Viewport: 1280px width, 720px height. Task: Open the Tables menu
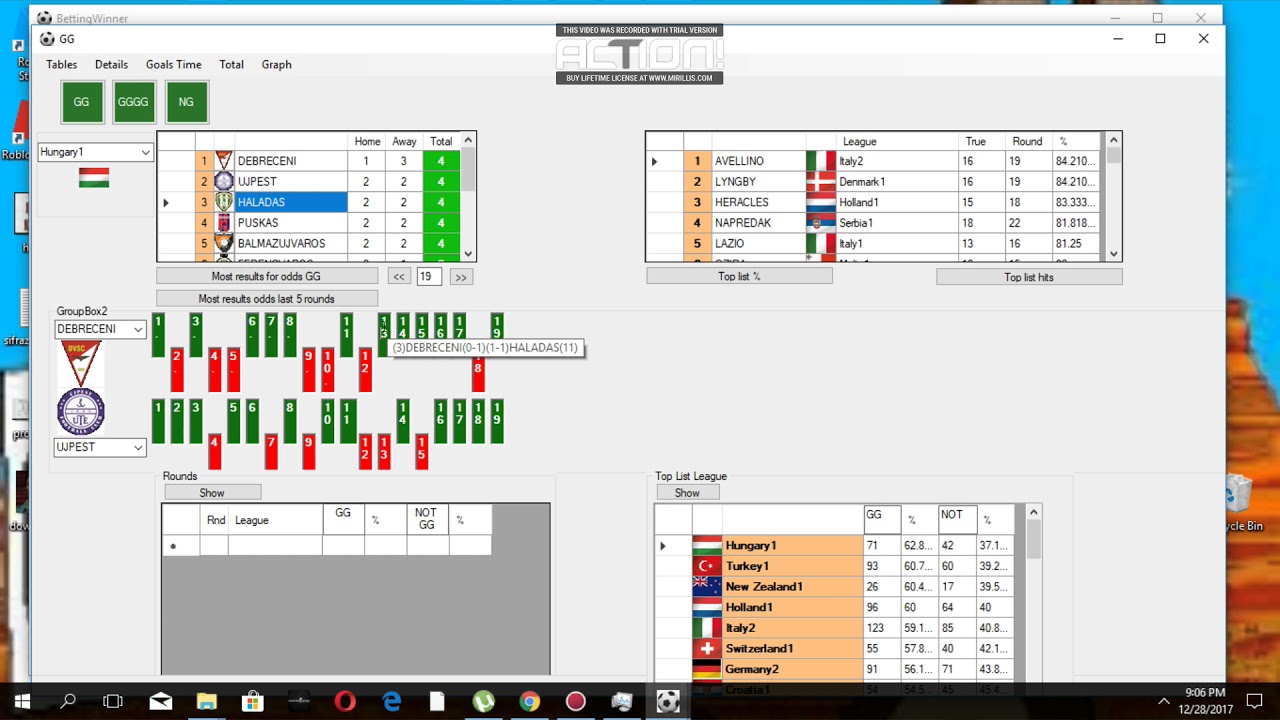[x=61, y=64]
